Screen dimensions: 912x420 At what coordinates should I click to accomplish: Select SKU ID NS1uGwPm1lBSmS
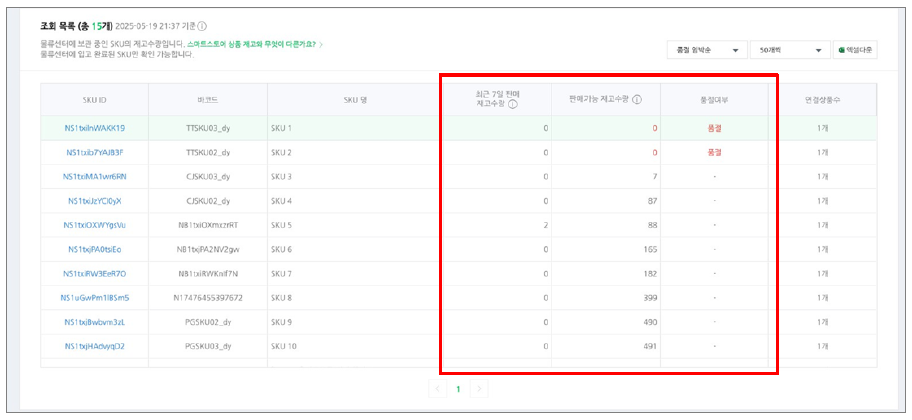click(94, 298)
